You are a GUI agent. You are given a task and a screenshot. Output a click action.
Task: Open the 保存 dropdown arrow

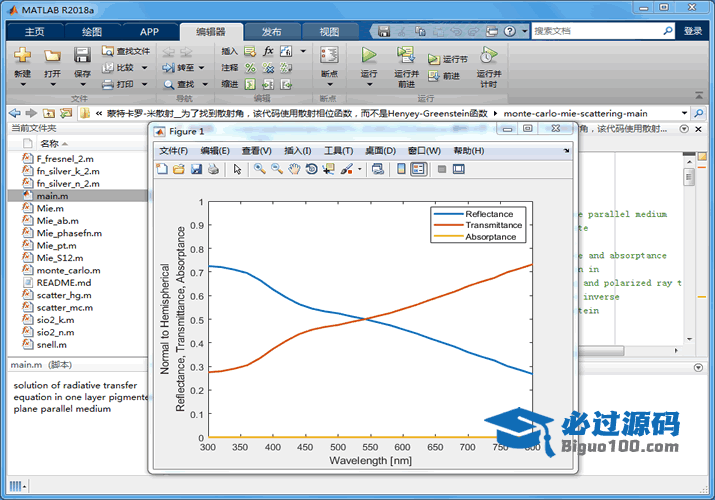pyautogui.click(x=83, y=84)
